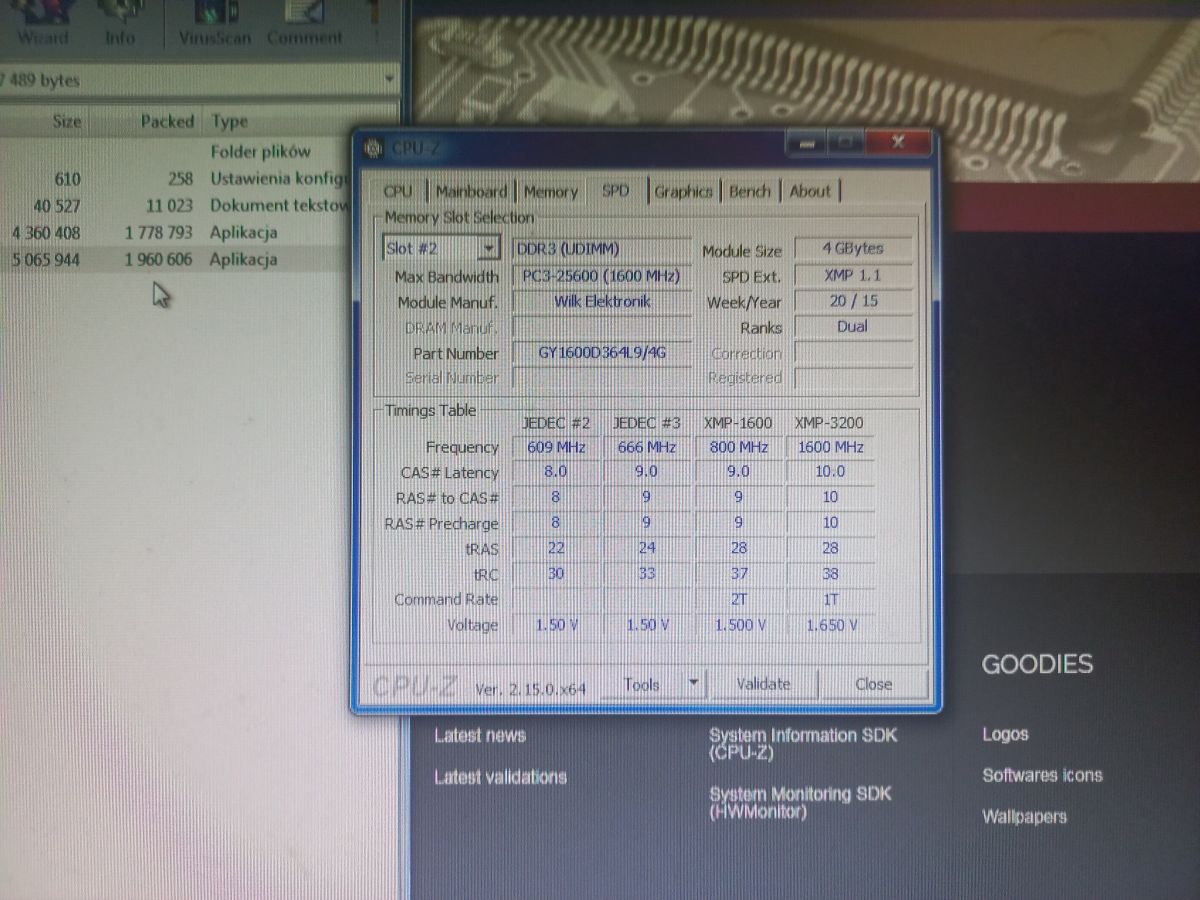Open System Information SDK (CPU-Z) link
Viewport: 1200px width, 900px height.
(x=803, y=744)
